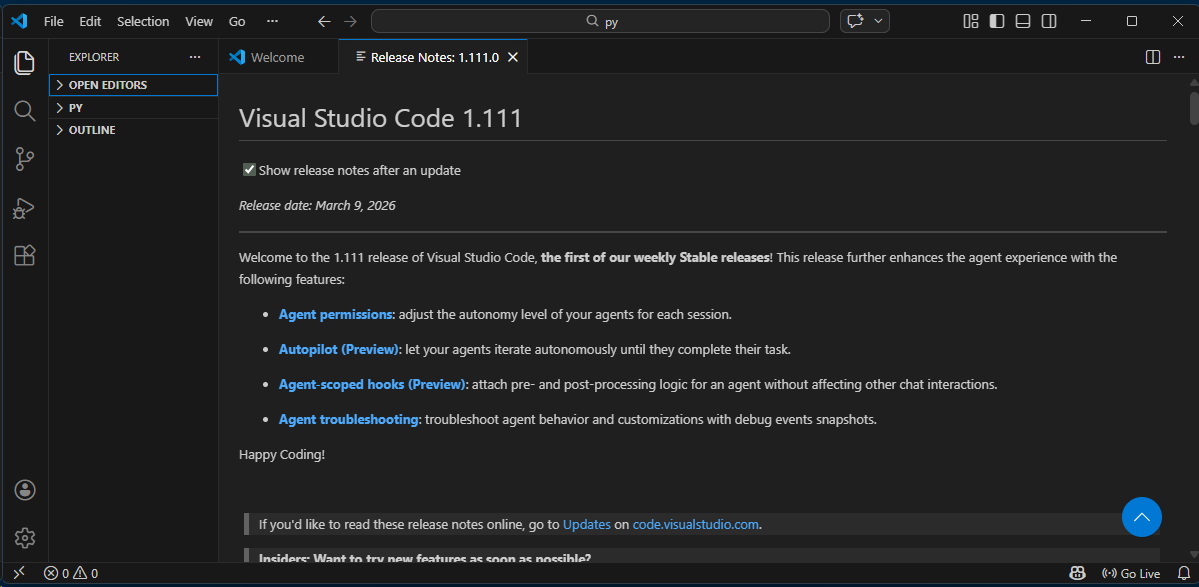Open the Run and Debug view

pos(24,207)
